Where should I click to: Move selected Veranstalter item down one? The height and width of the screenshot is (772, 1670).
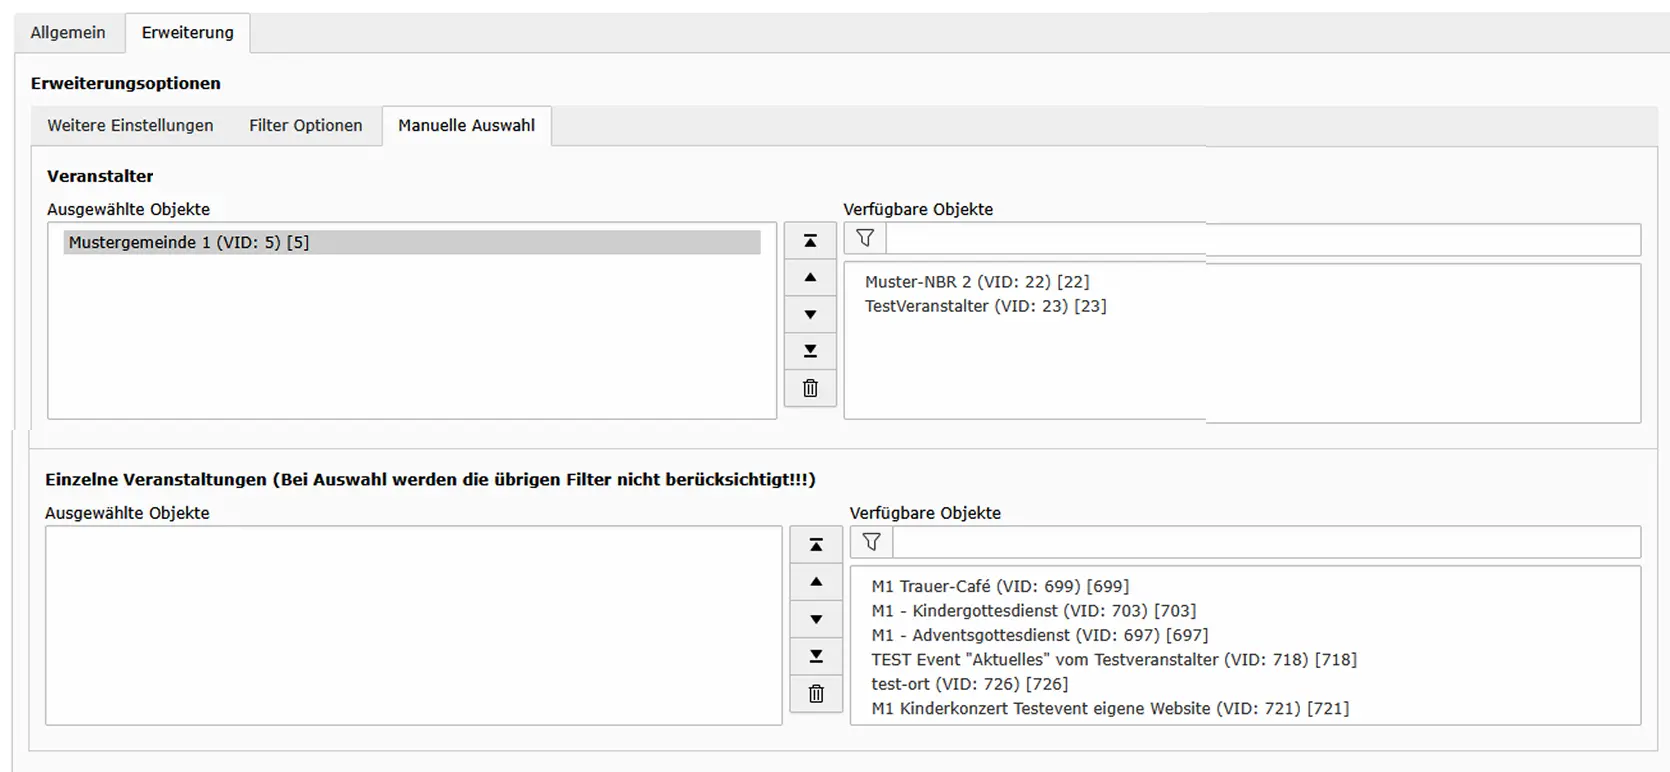point(810,315)
